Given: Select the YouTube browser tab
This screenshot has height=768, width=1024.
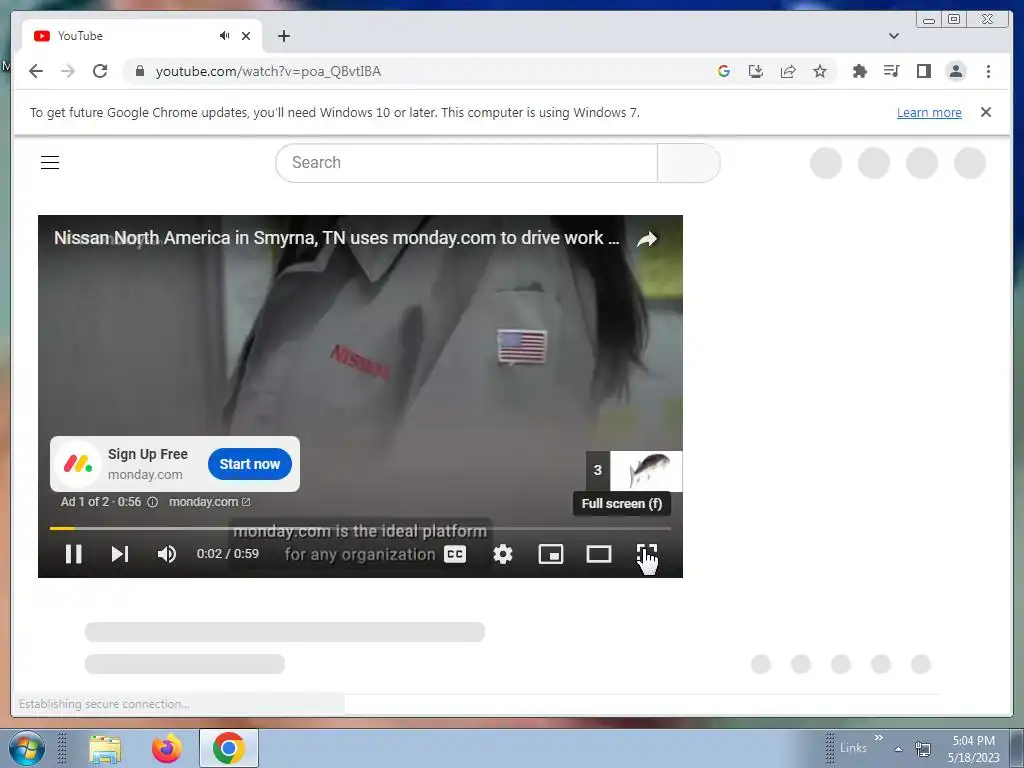Looking at the screenshot, I should pyautogui.click(x=142, y=36).
